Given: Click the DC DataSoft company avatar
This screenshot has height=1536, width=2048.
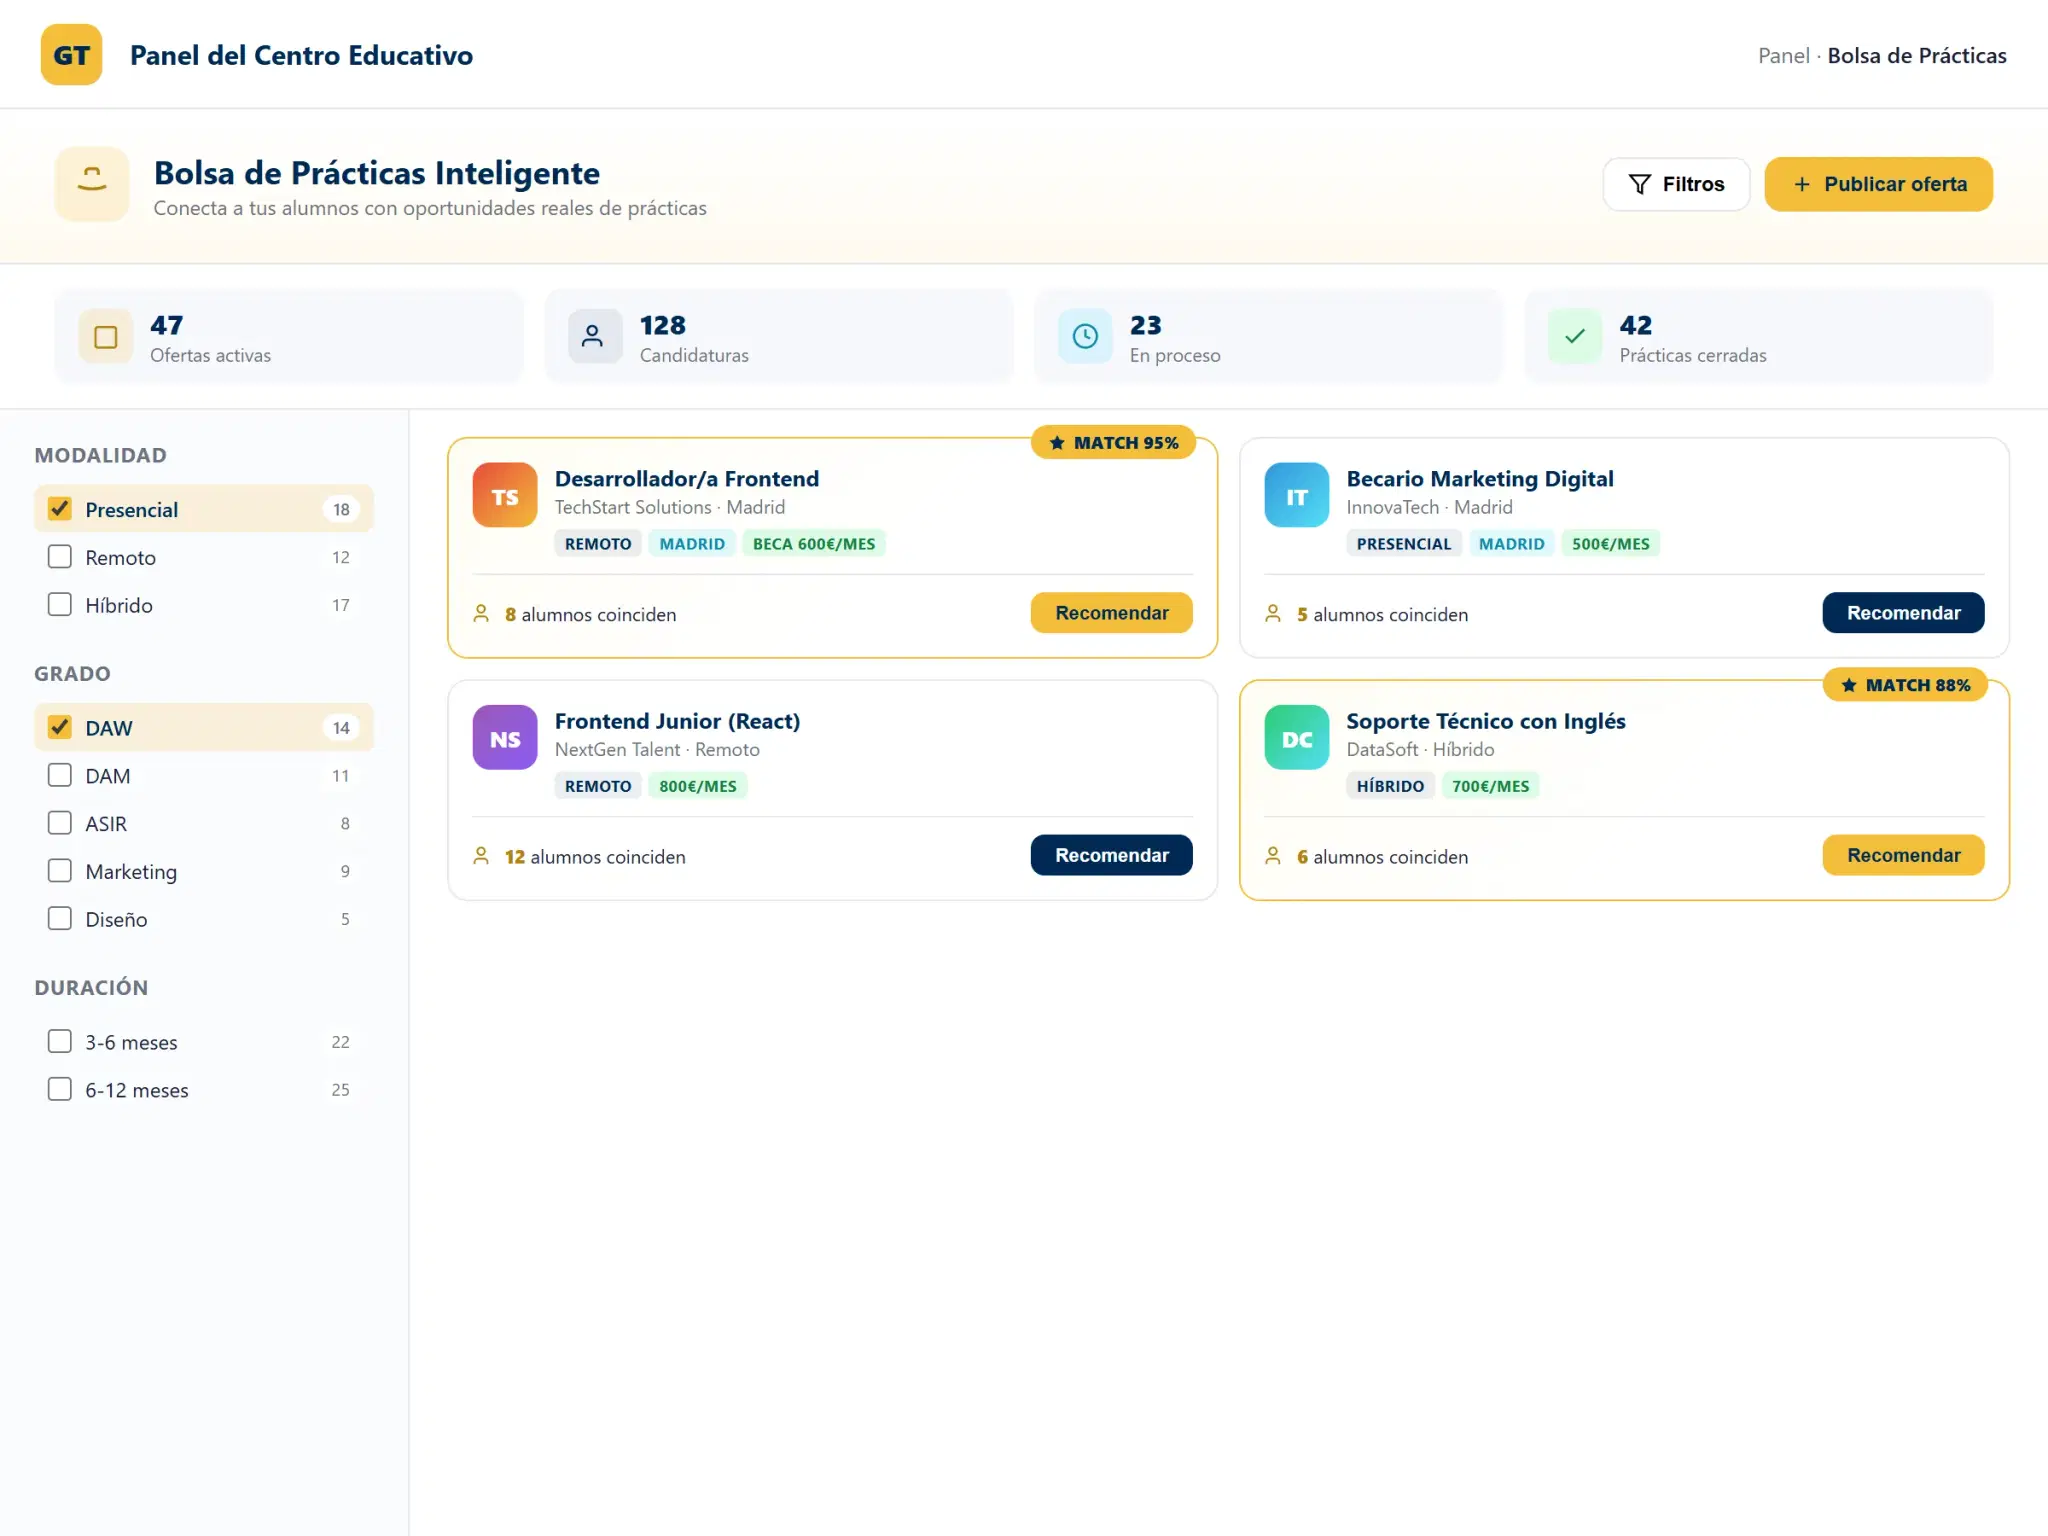Looking at the screenshot, I should [x=1297, y=738].
